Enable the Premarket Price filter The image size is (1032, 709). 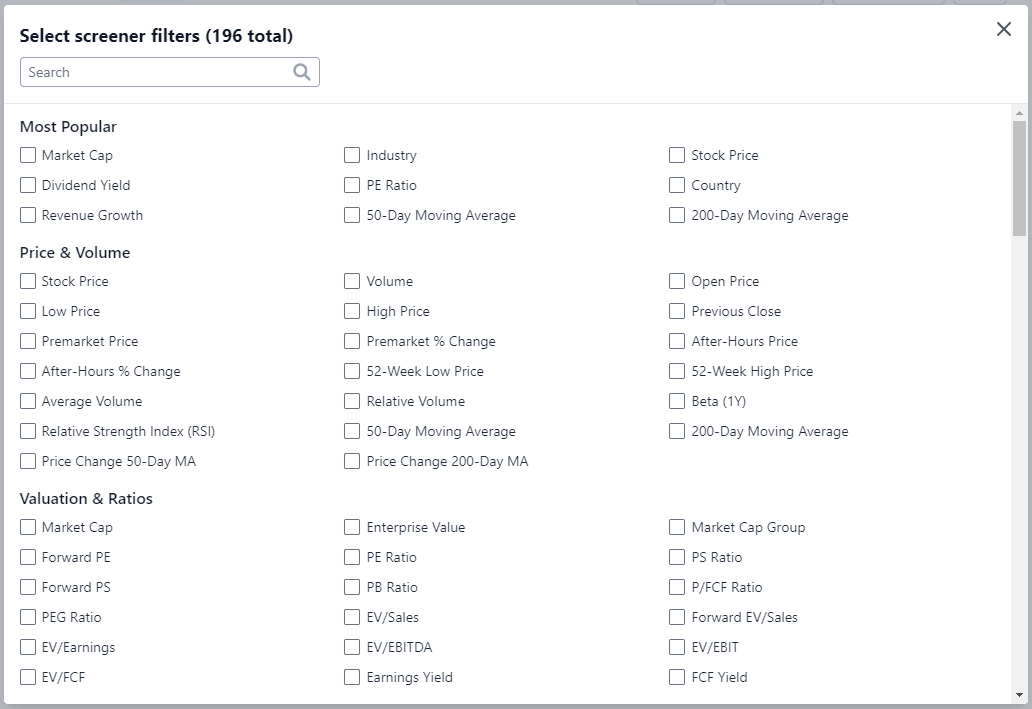[27, 341]
